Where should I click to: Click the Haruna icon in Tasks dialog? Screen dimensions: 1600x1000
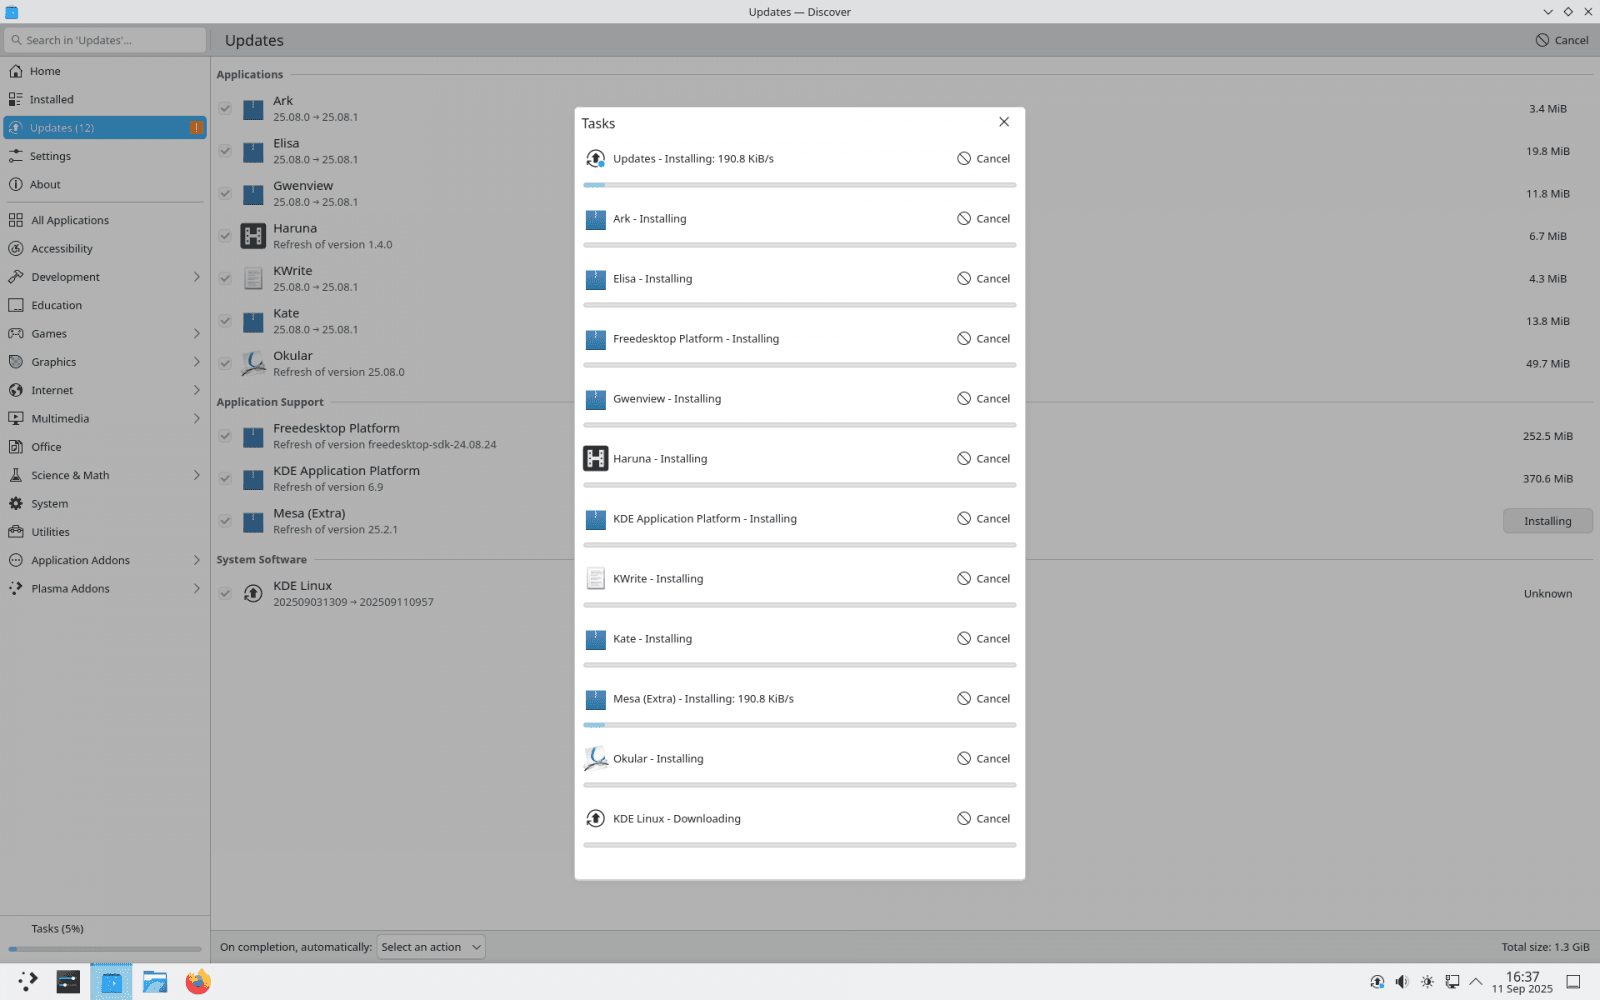595,459
